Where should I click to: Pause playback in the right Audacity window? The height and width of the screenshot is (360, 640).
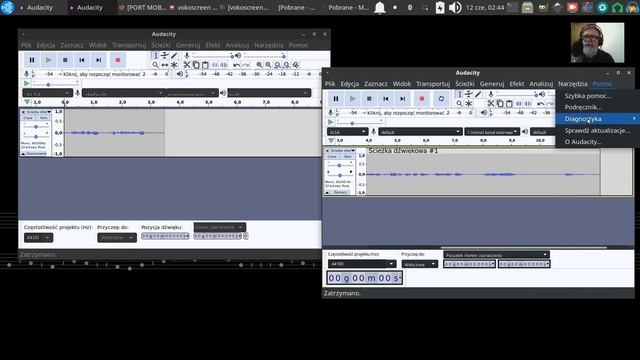click(336, 99)
